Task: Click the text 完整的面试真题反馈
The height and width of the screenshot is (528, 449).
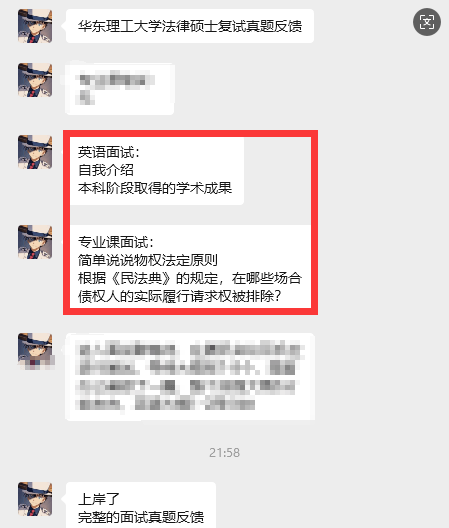Action: coord(141,517)
